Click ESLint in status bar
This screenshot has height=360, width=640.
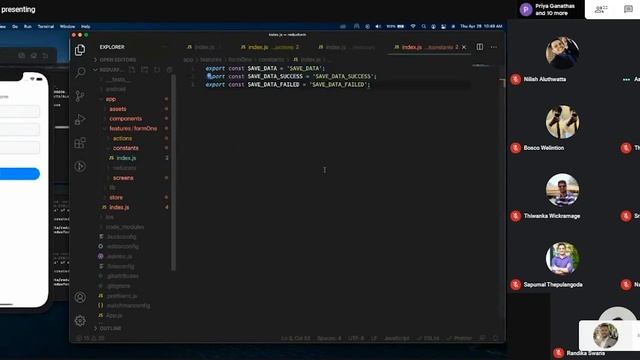(428, 338)
